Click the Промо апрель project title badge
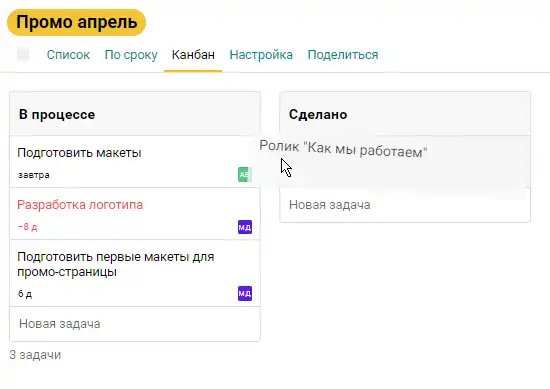 pyautogui.click(x=76, y=22)
